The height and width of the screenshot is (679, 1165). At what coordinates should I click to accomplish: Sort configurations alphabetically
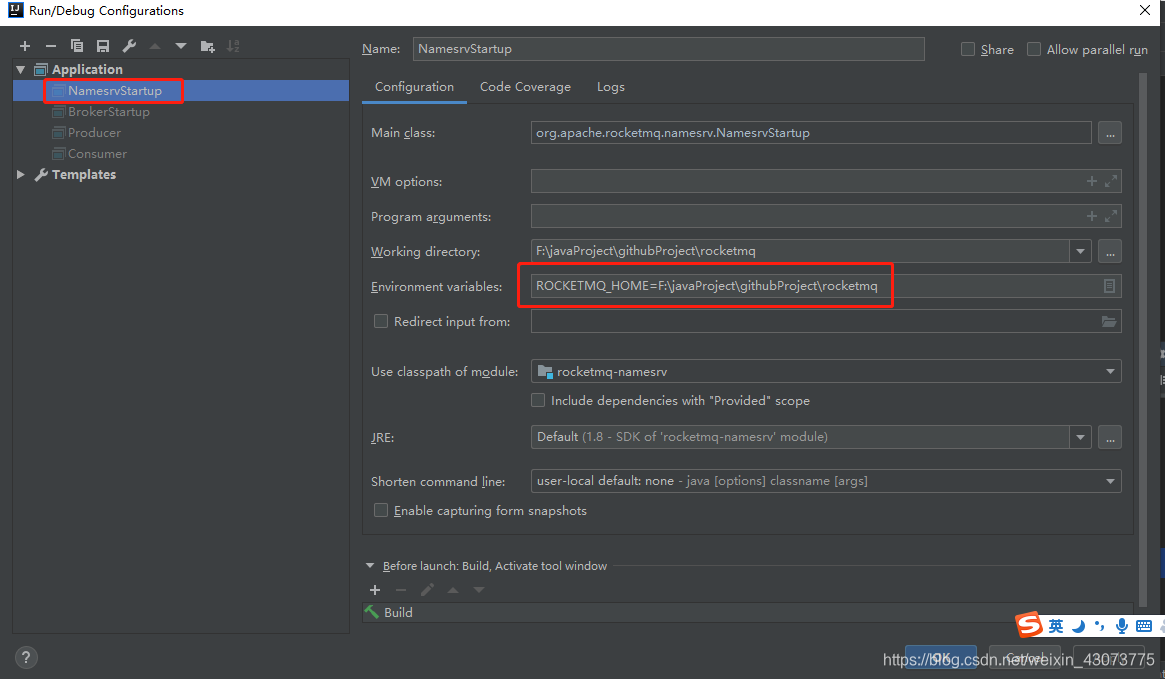point(233,46)
